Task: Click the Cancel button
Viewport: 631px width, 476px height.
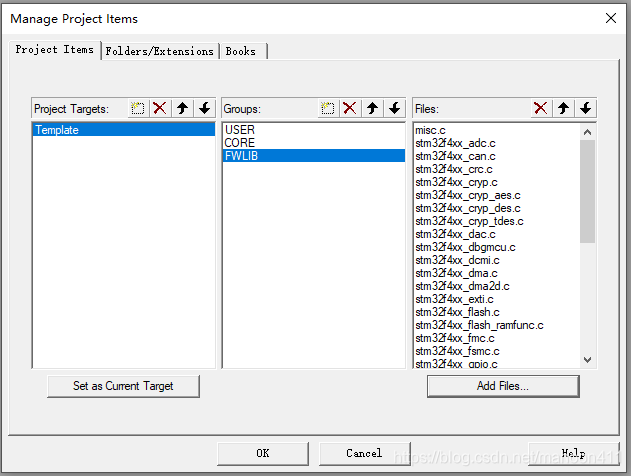Action: (365, 453)
